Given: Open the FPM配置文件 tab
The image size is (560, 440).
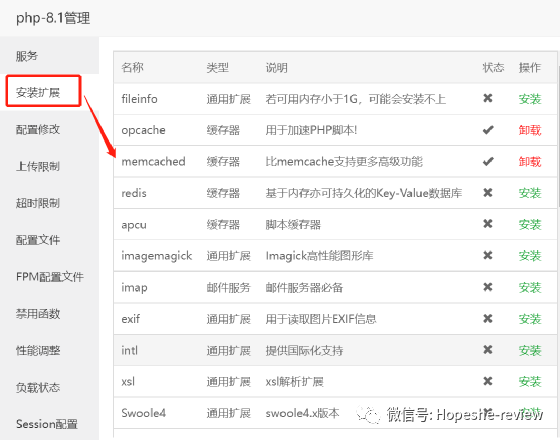Looking at the screenshot, I should click(49, 276).
